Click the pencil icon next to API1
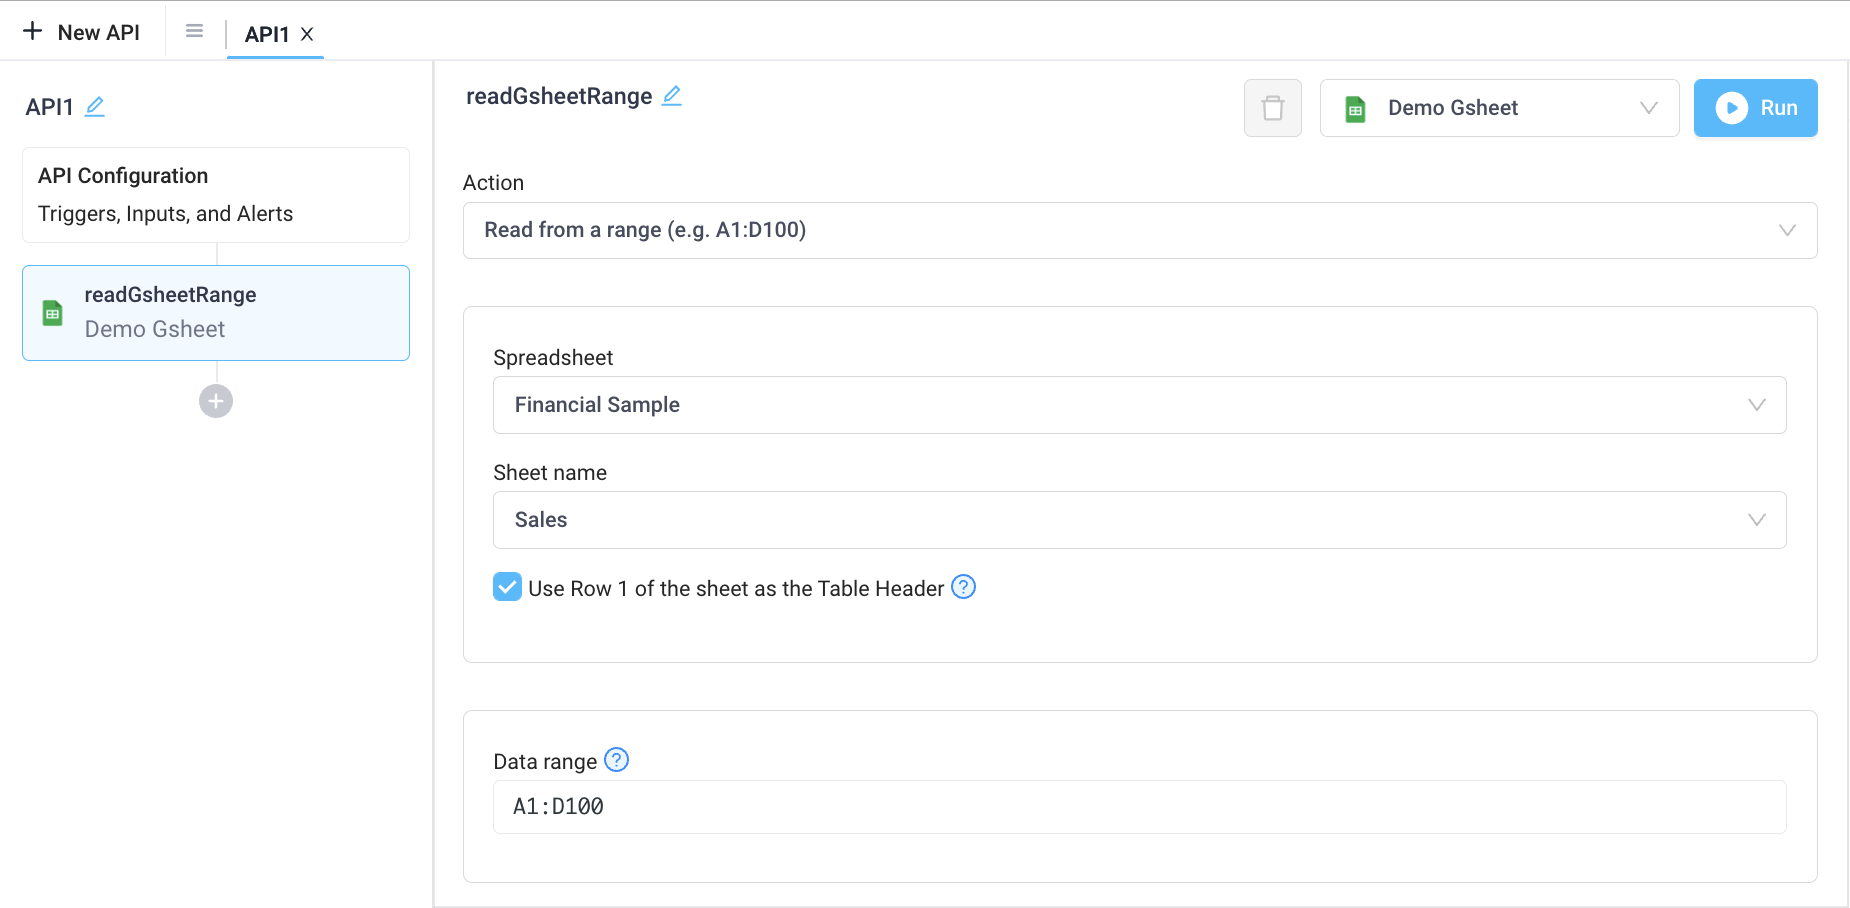1850x908 pixels. point(96,106)
